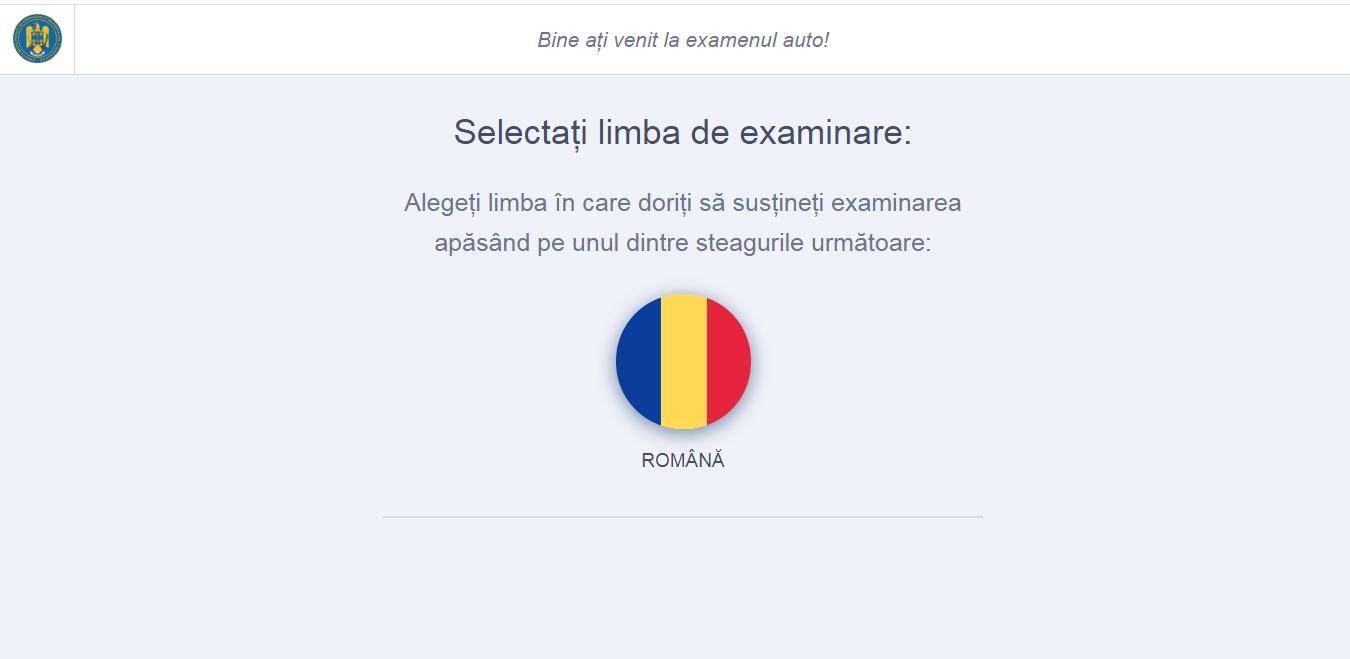
Task: Select the Romanian flag language icon
Action: pyautogui.click(x=683, y=361)
